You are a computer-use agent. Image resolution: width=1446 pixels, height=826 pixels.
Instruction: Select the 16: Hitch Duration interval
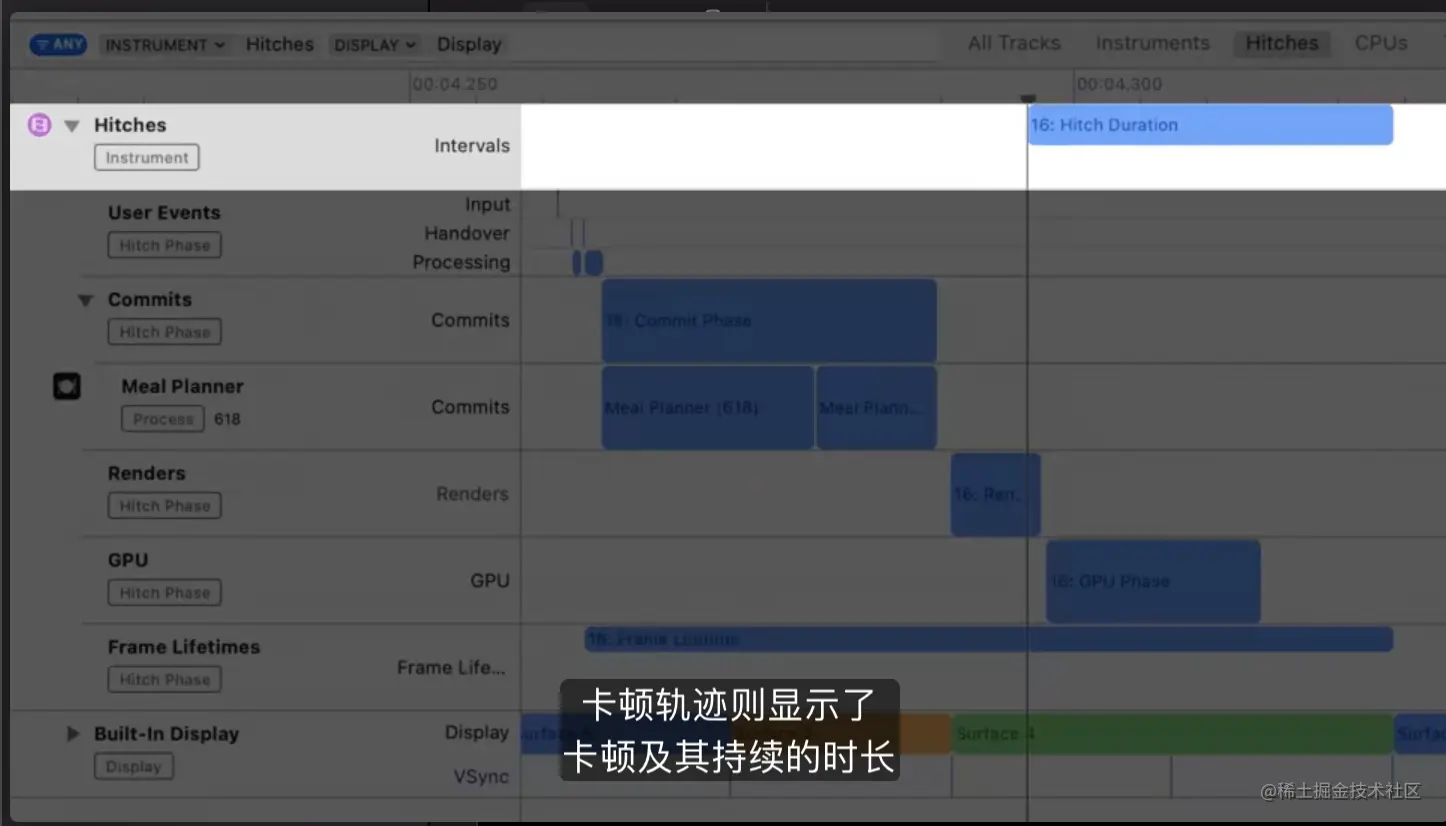coord(1210,124)
